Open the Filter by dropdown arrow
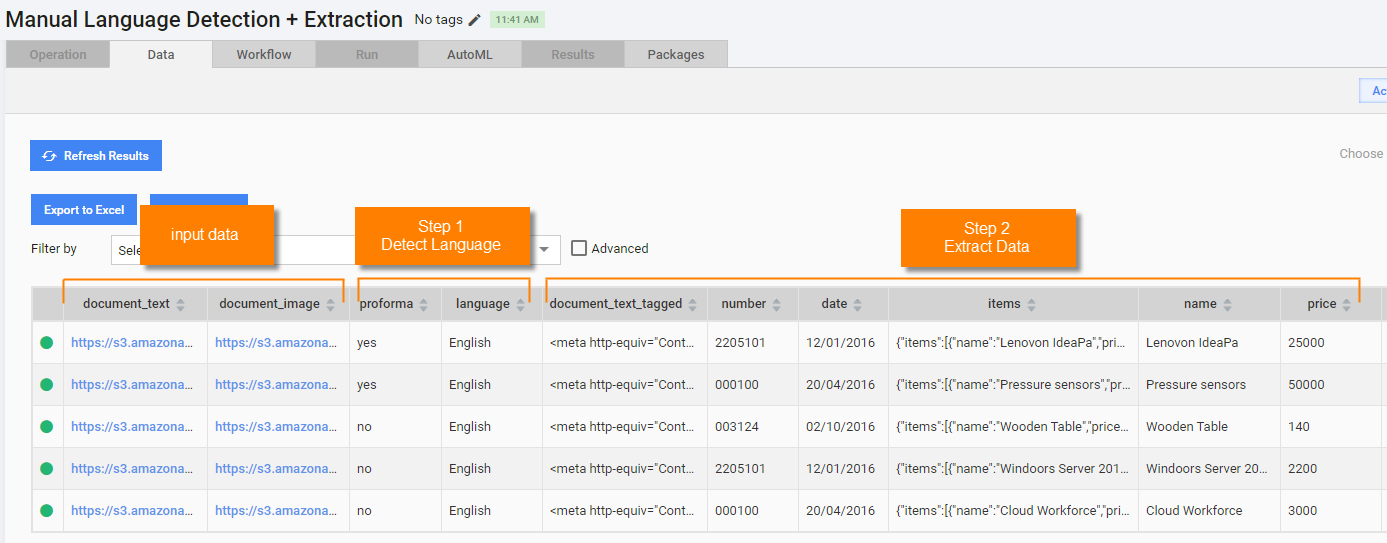This screenshot has height=543, width=1387. click(x=545, y=249)
